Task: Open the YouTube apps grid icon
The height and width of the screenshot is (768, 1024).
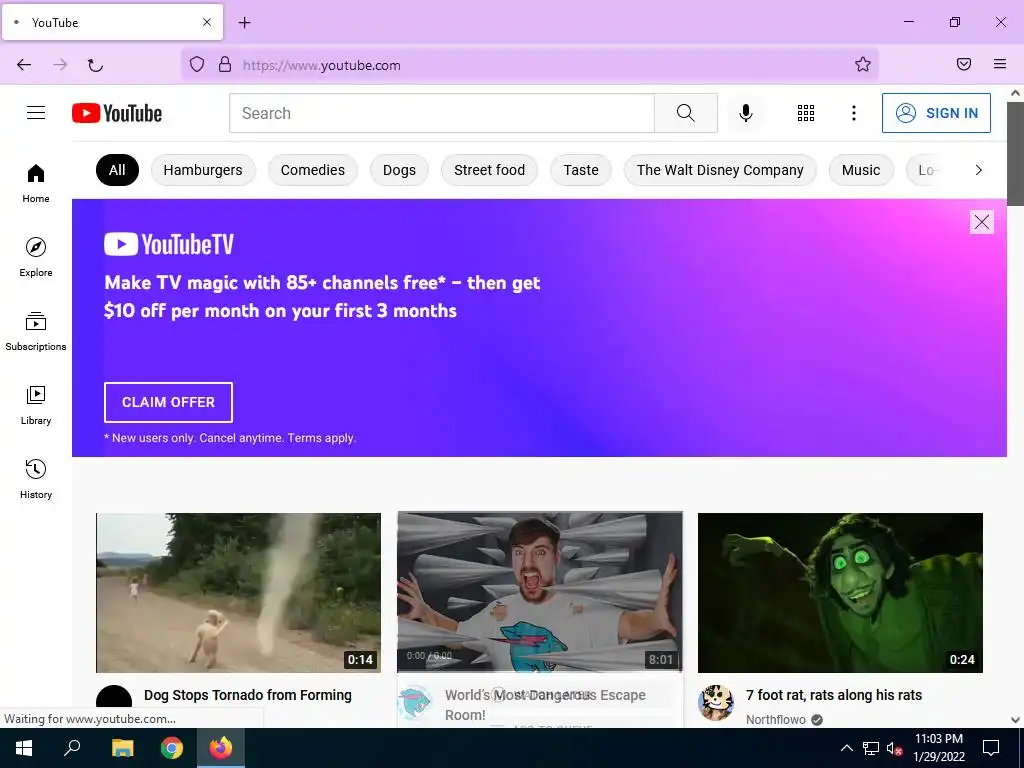Action: (806, 113)
